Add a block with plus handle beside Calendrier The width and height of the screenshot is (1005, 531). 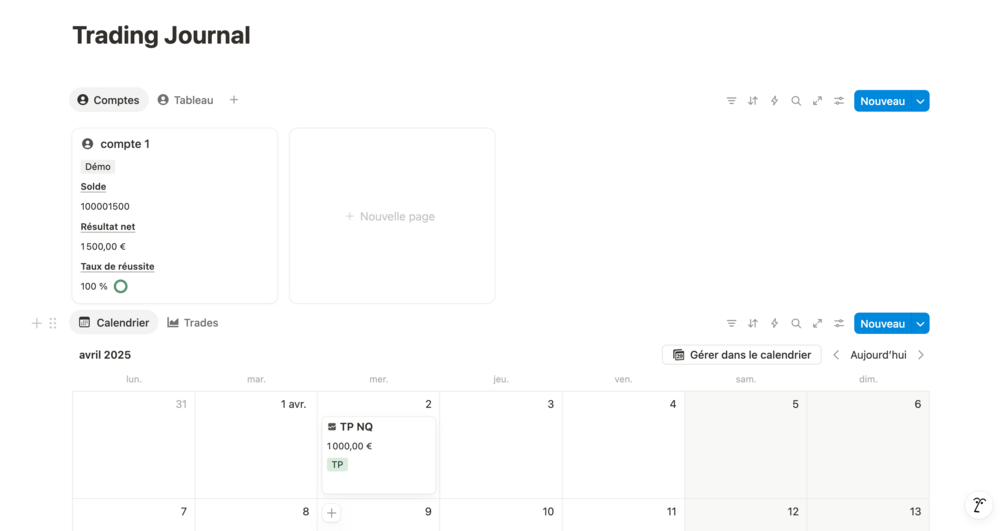point(37,323)
